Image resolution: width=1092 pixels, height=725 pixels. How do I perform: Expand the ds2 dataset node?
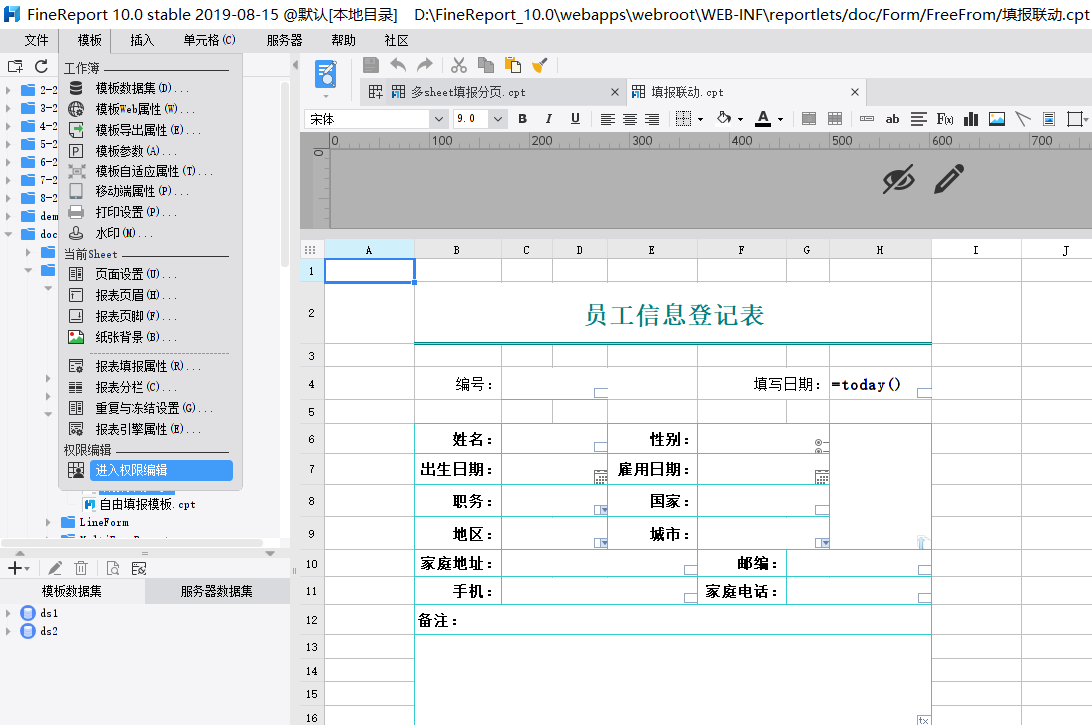tap(8, 631)
